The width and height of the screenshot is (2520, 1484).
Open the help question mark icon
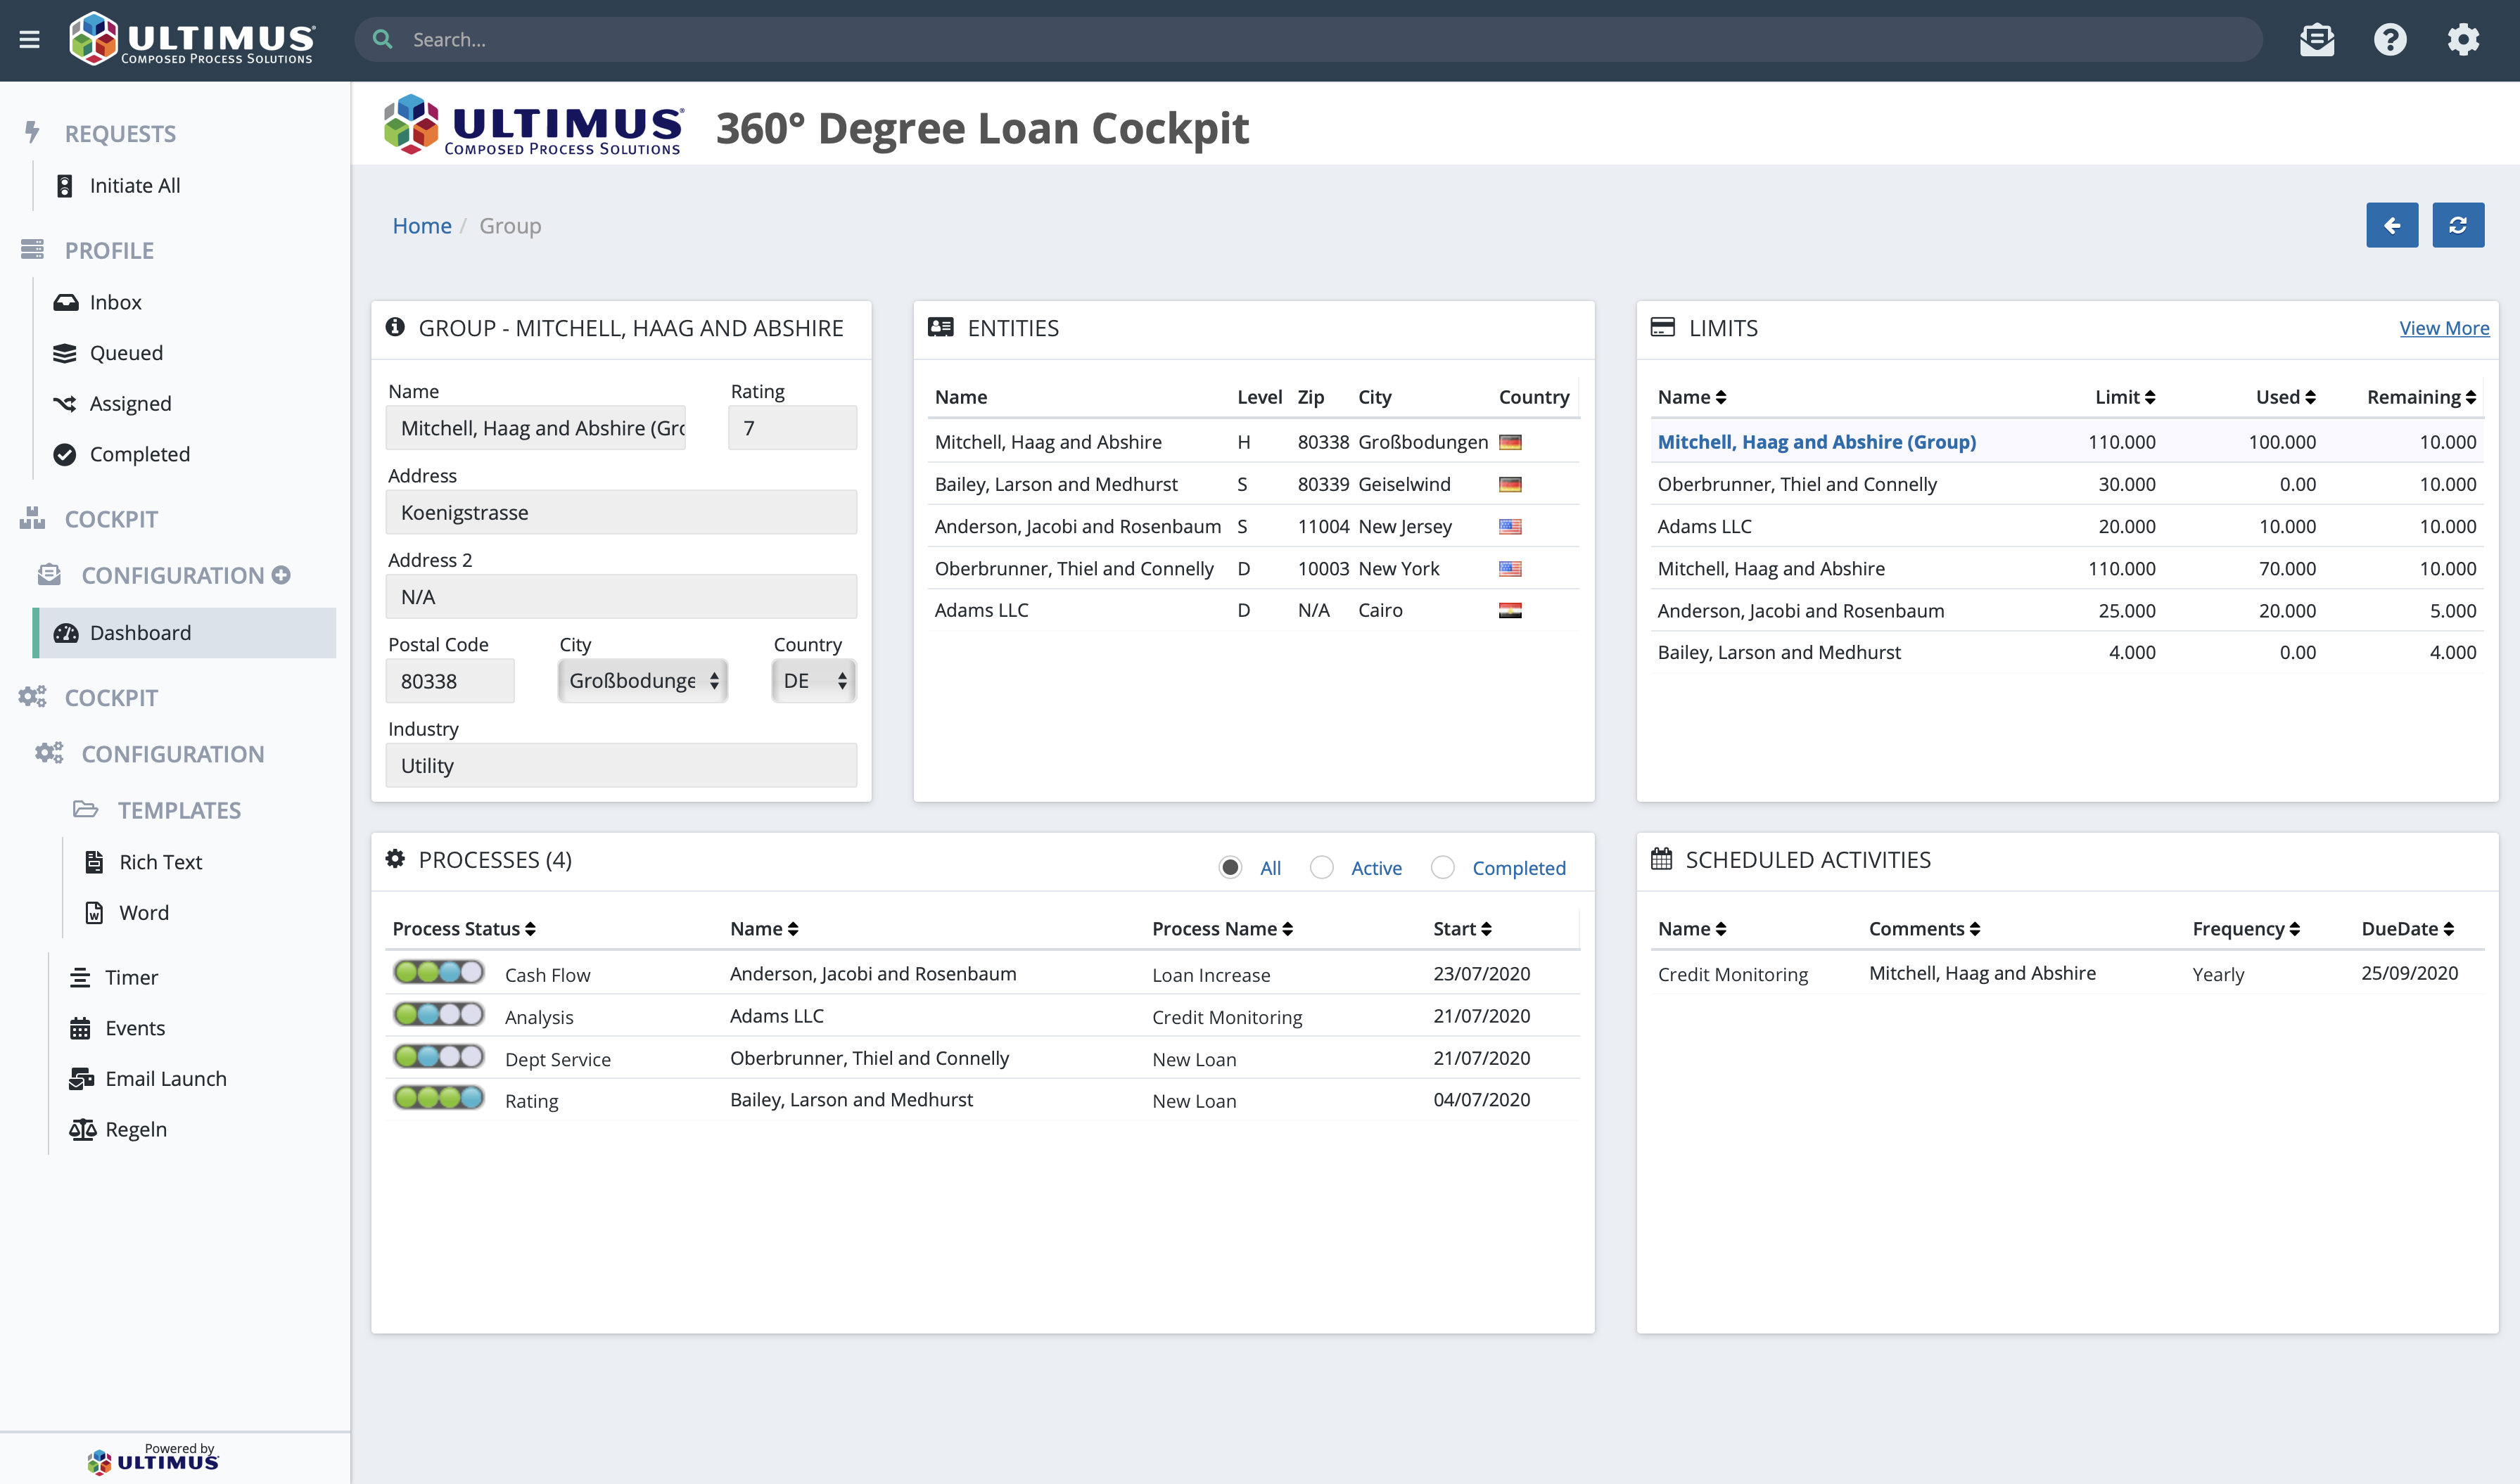click(x=2390, y=39)
